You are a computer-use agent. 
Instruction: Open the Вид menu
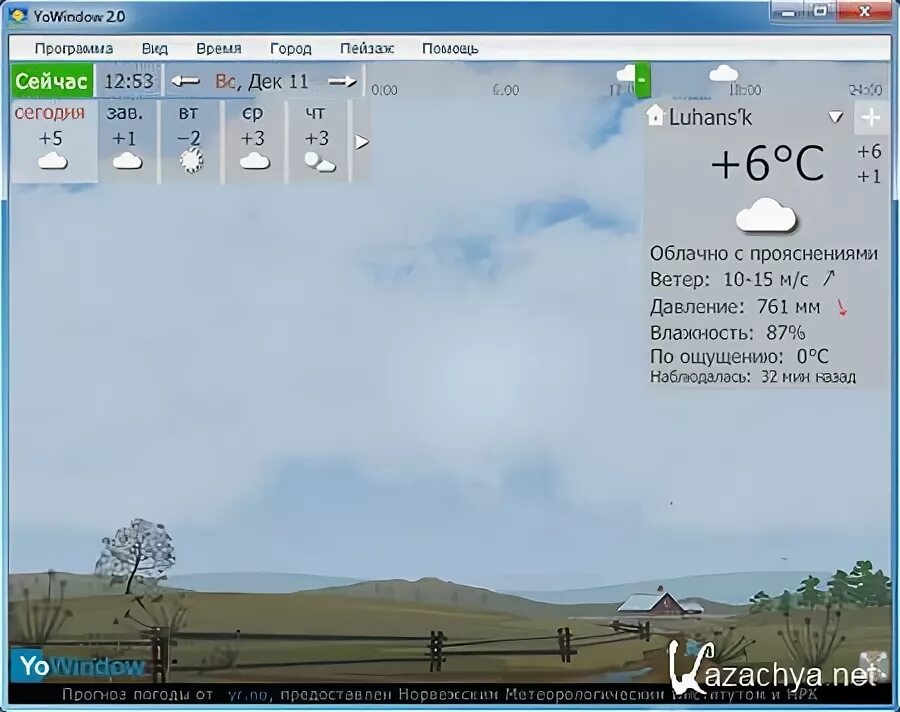click(x=154, y=49)
